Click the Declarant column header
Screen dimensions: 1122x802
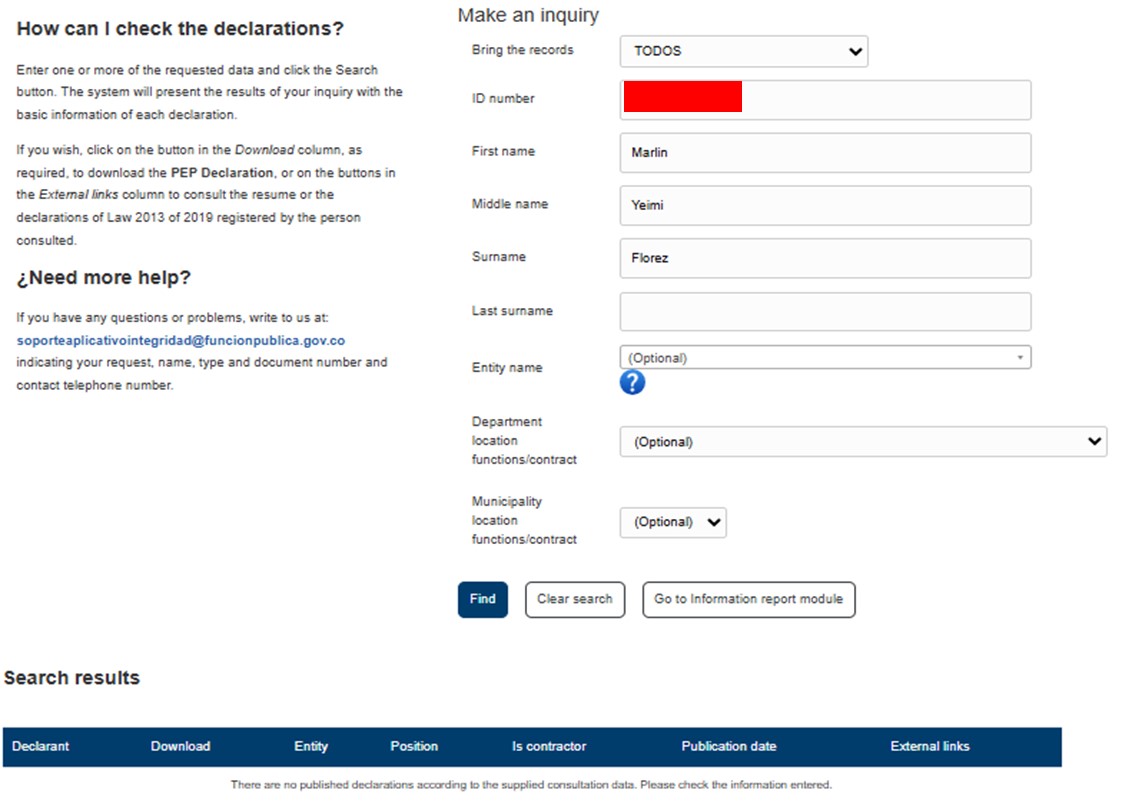tap(41, 747)
